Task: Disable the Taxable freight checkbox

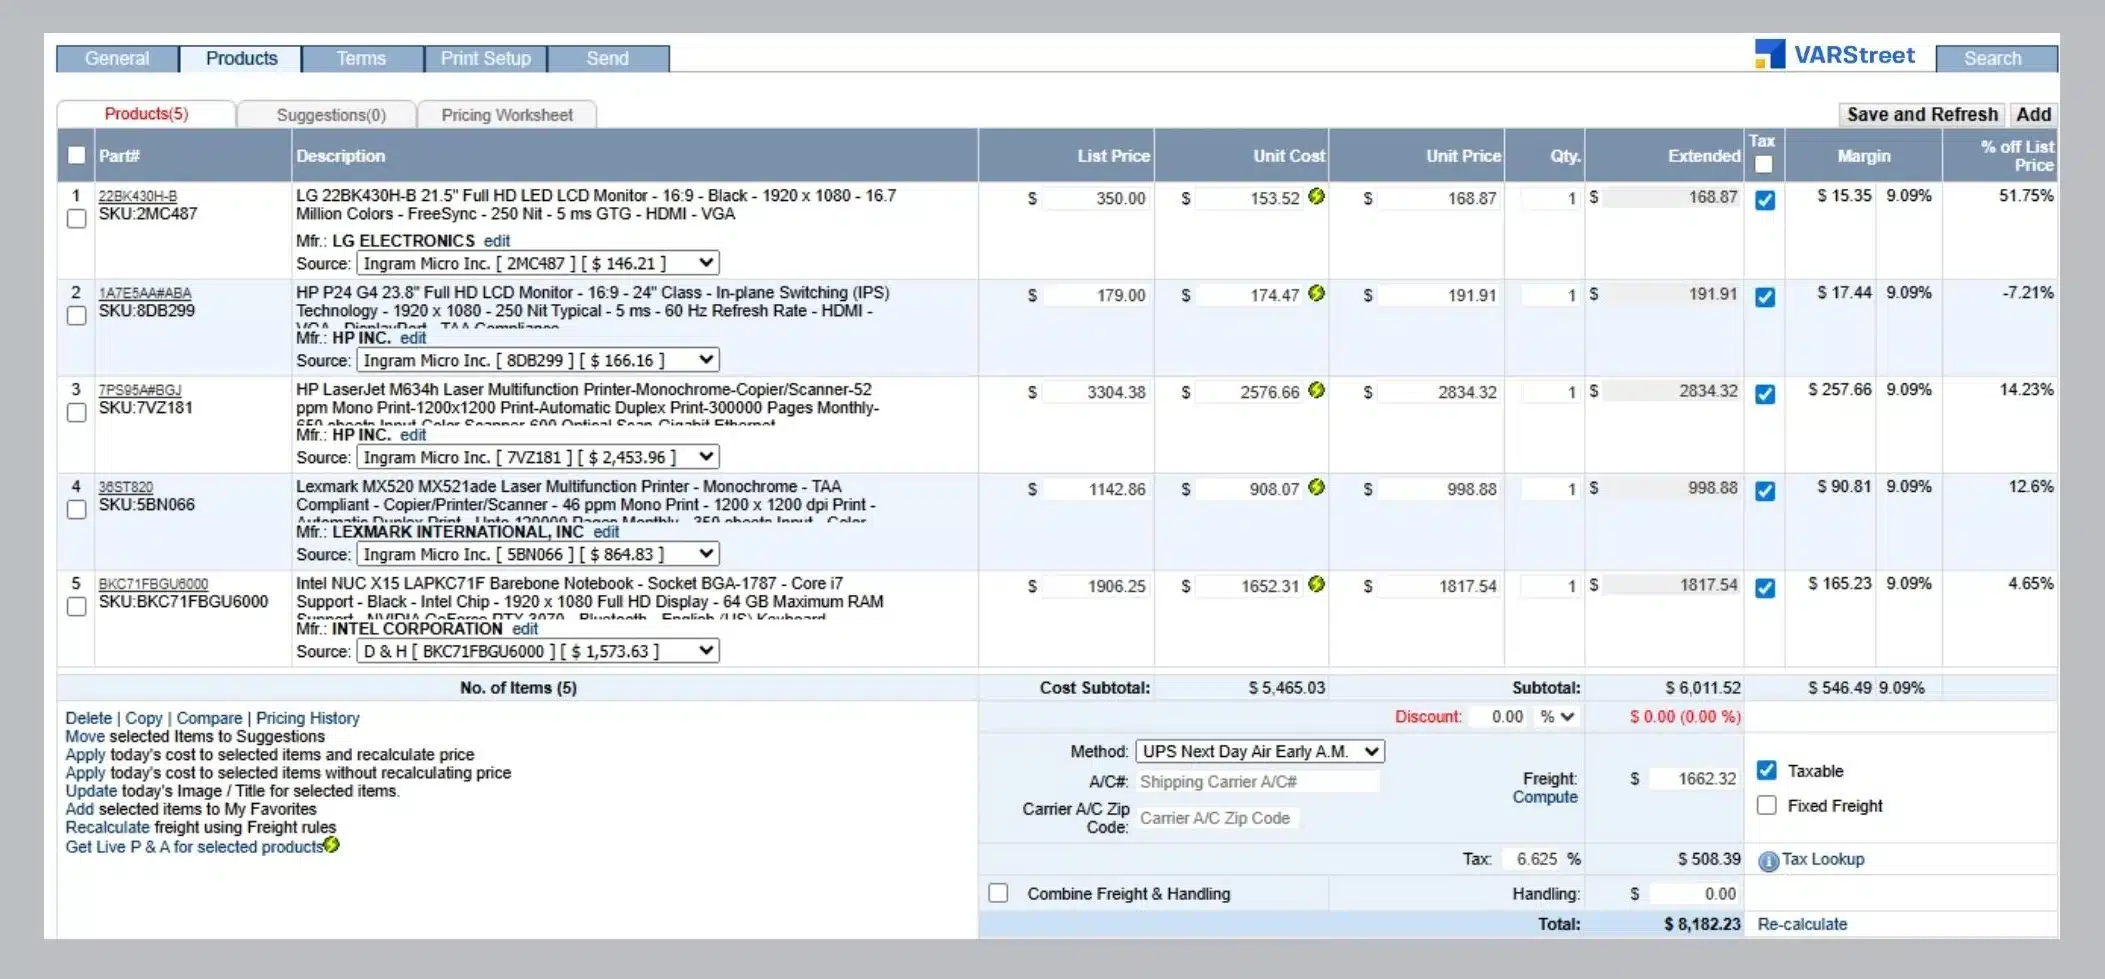Action: coord(1767,770)
